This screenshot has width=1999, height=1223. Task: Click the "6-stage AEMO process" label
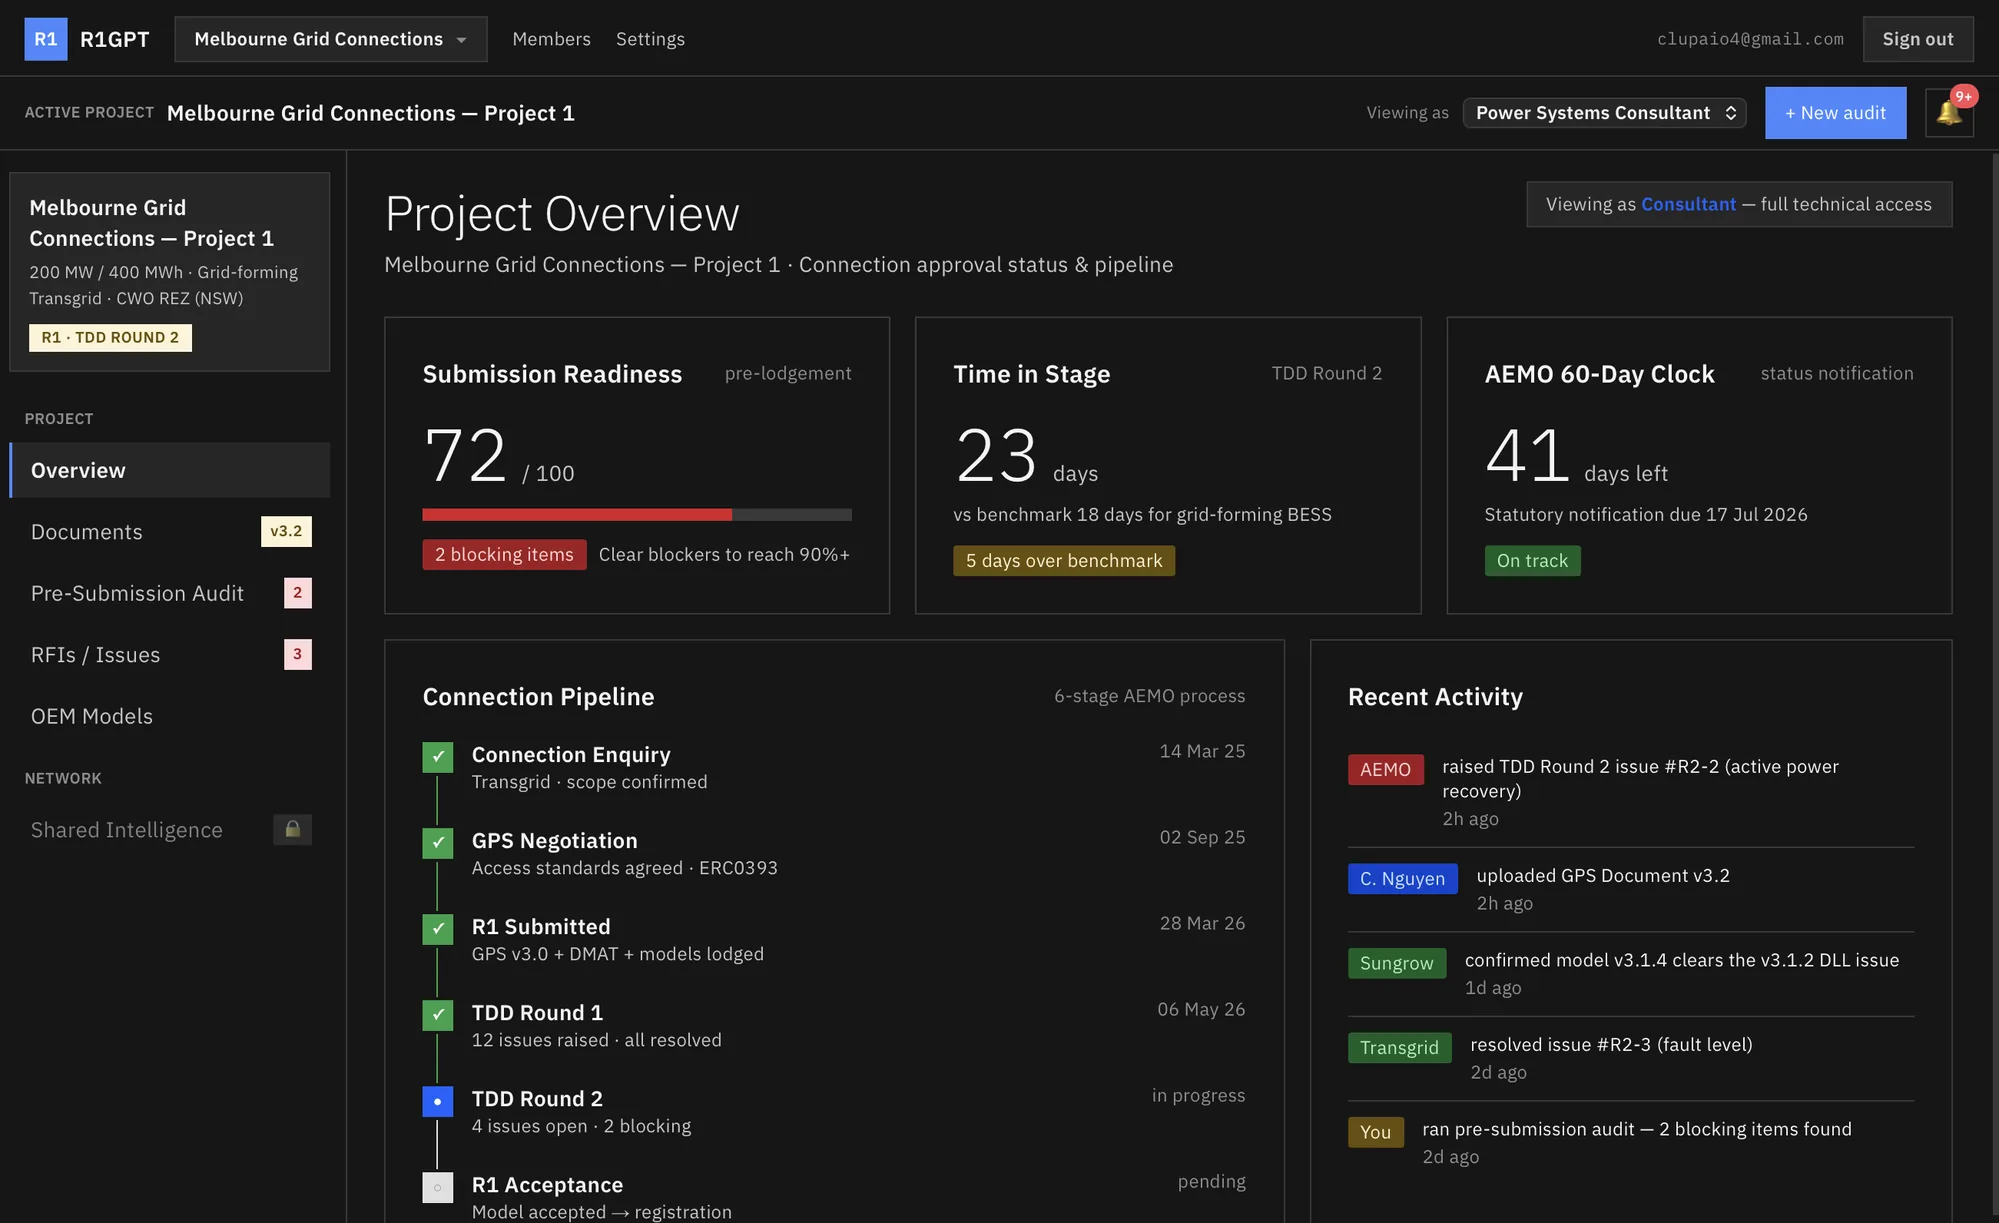click(x=1150, y=695)
